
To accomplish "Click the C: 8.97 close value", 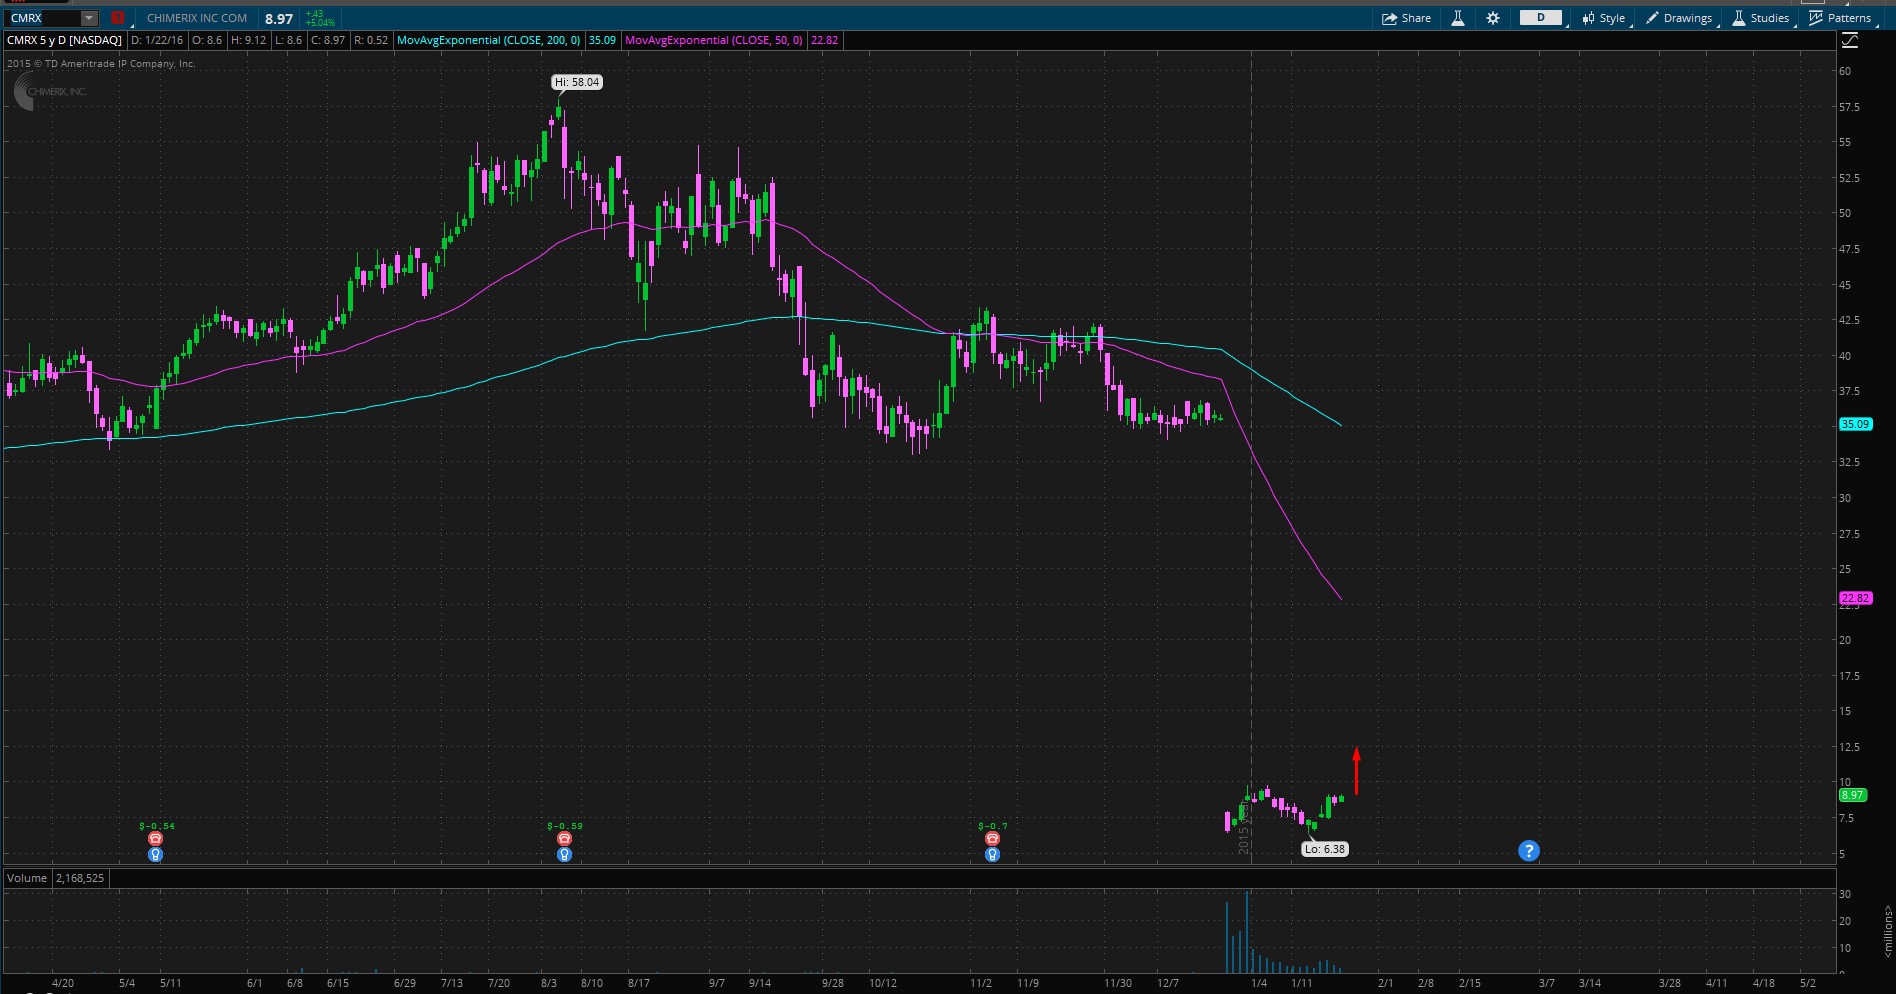I will click(x=328, y=40).
